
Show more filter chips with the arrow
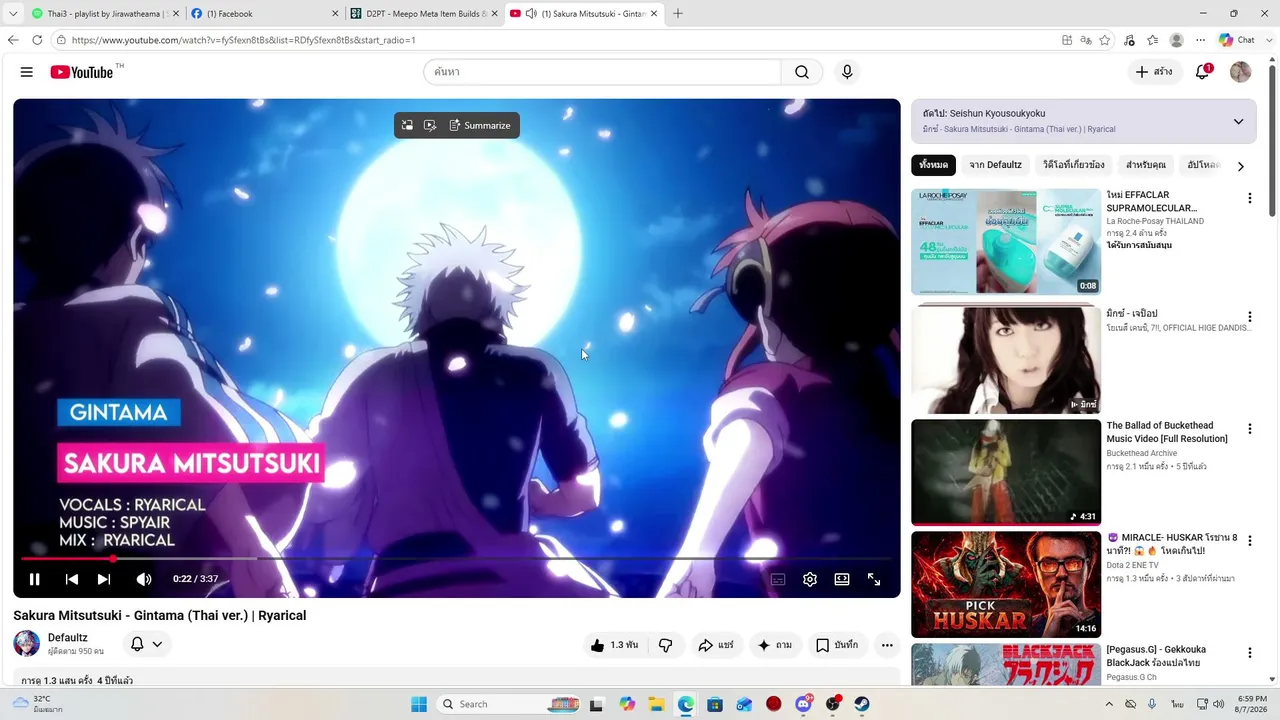1241,166
